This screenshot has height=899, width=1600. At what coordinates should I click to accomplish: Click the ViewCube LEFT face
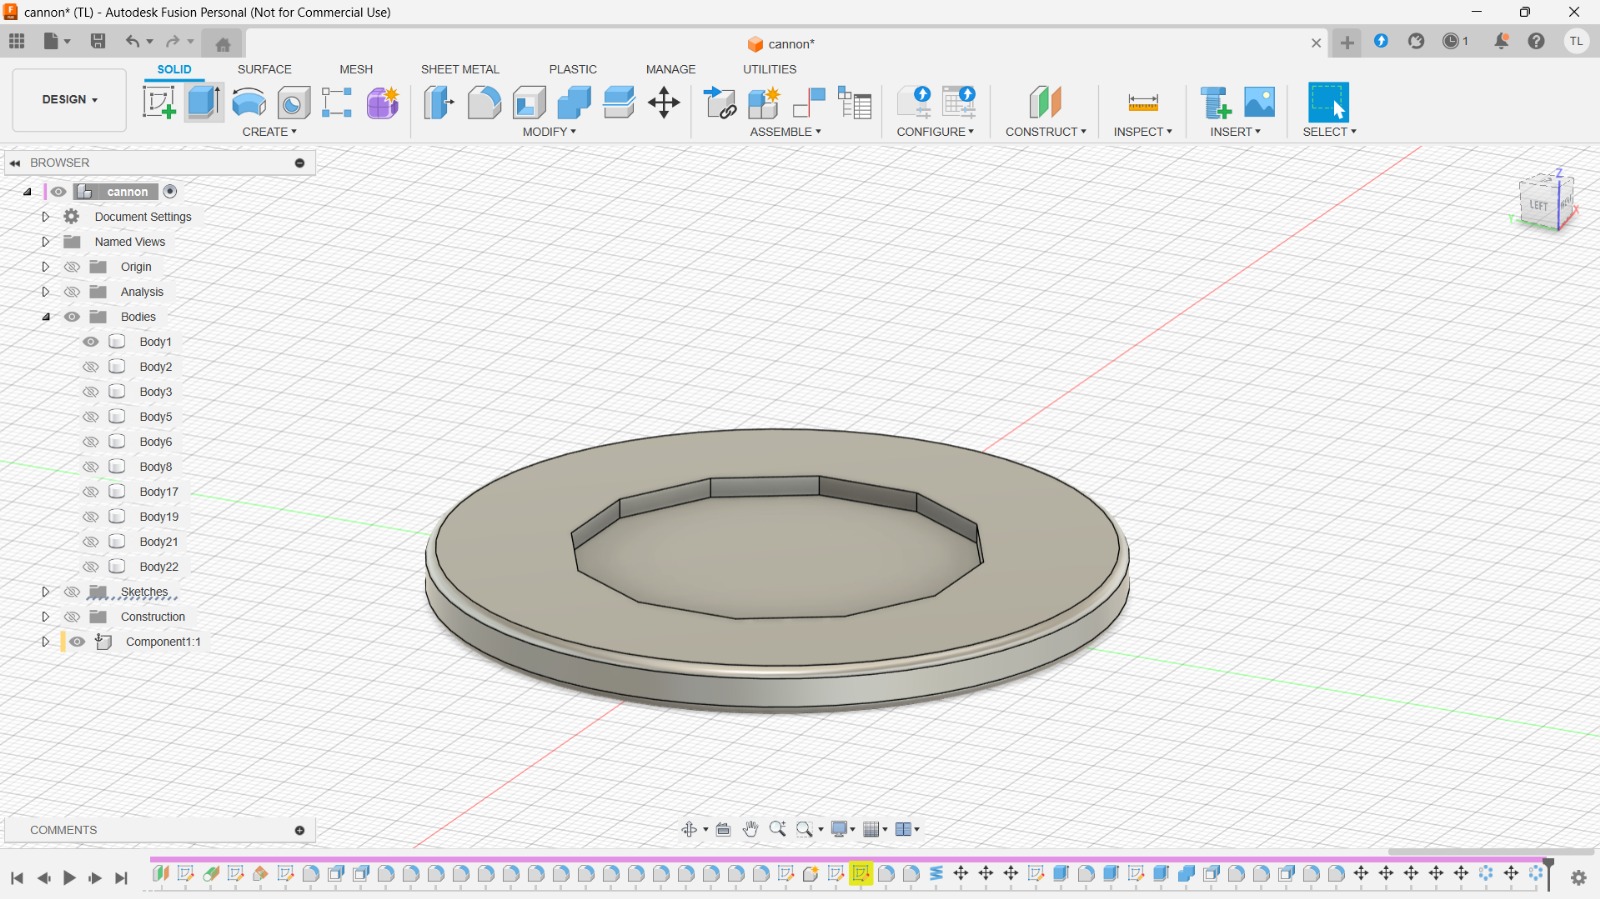[x=1538, y=205]
